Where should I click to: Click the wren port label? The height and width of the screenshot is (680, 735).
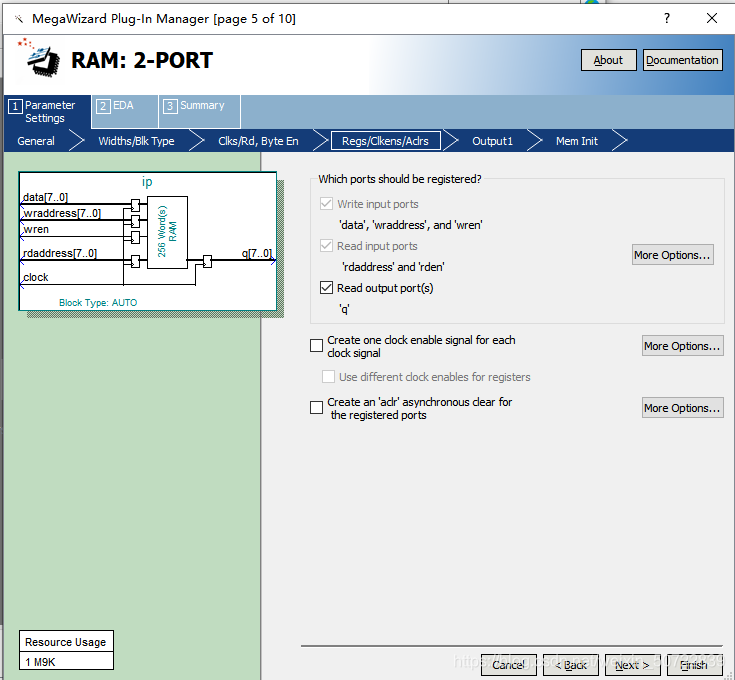click(x=36, y=229)
